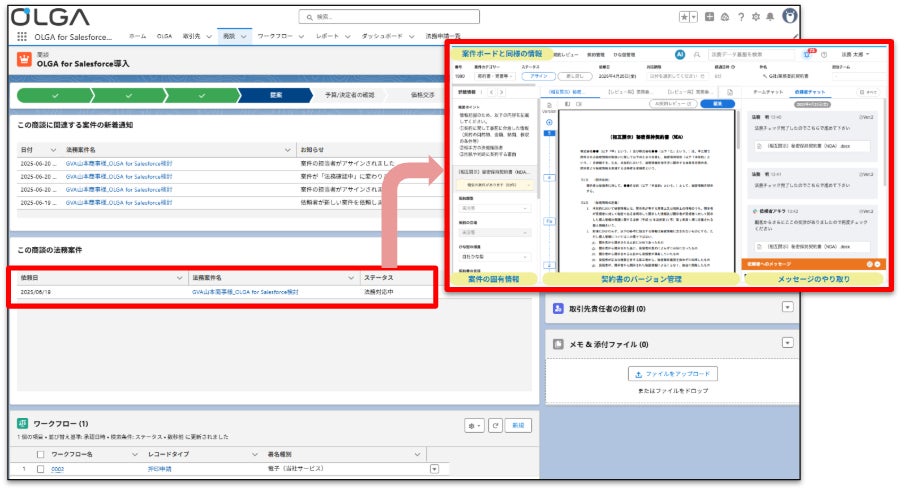Open the user avatar profile menu
This screenshot has width=904, height=490.
point(790,16)
